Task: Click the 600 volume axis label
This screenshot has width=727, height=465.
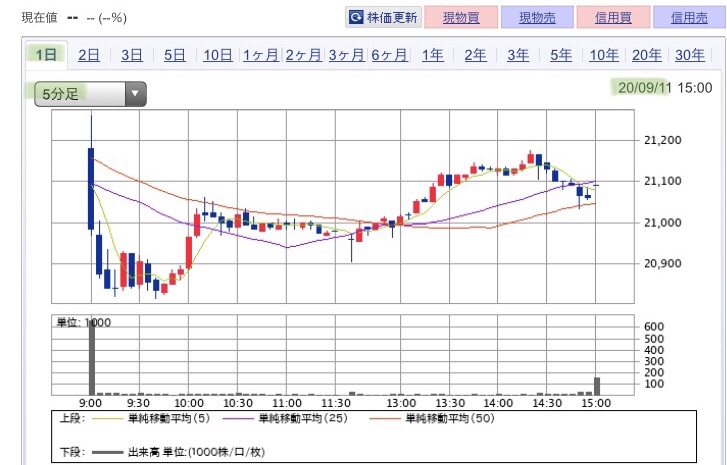Action: point(654,326)
